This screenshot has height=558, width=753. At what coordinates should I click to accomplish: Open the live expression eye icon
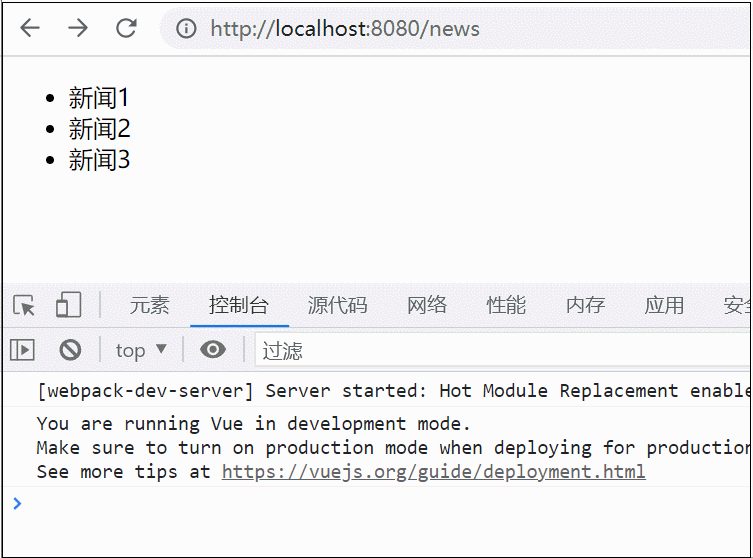point(212,350)
